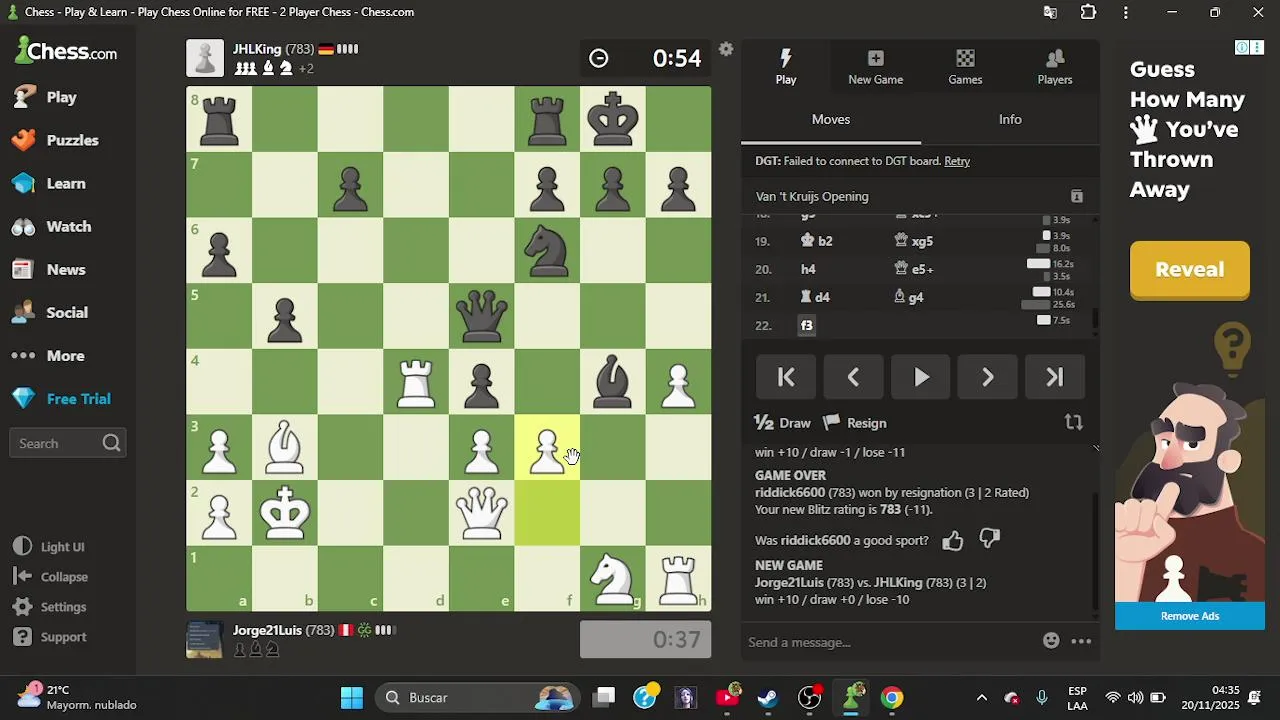Click the white rook on d4
The height and width of the screenshot is (720, 1280).
tap(416, 382)
